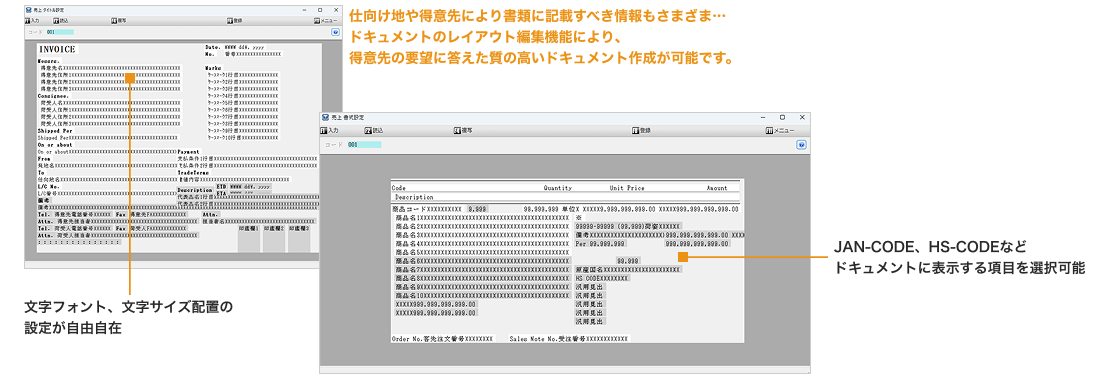
Task: Select the Date. label in the invoice layout
Action: tap(213, 47)
